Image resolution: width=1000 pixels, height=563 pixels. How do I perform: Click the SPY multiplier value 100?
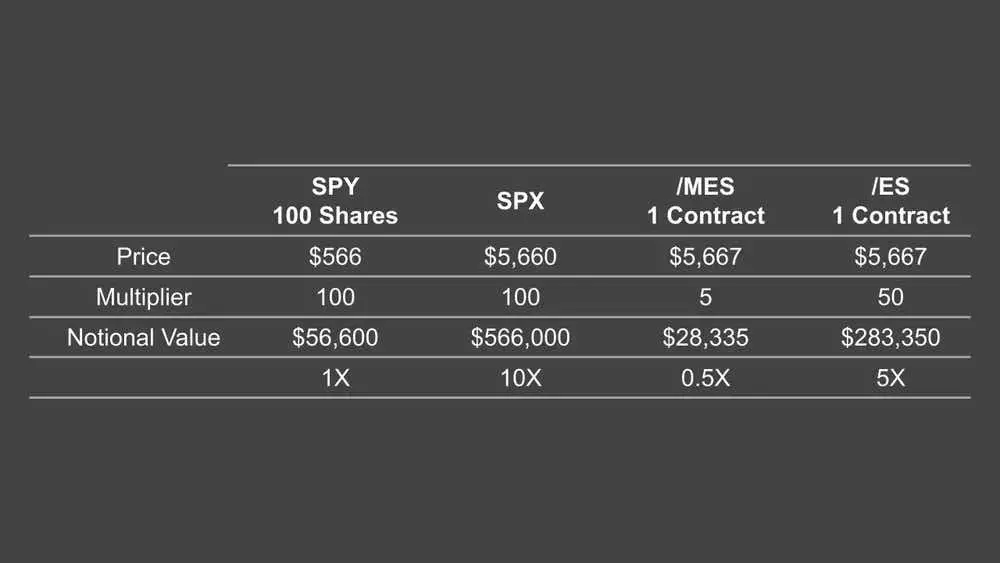(x=335, y=297)
